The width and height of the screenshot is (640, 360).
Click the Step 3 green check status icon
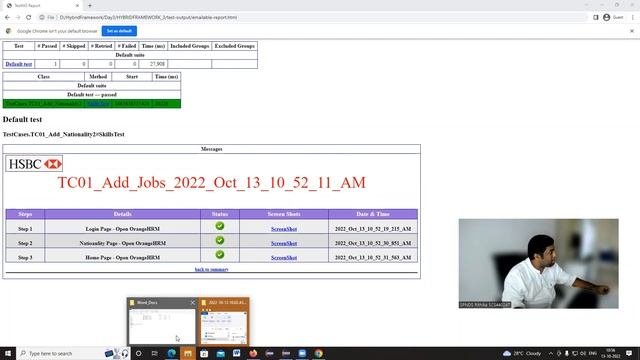click(220, 254)
